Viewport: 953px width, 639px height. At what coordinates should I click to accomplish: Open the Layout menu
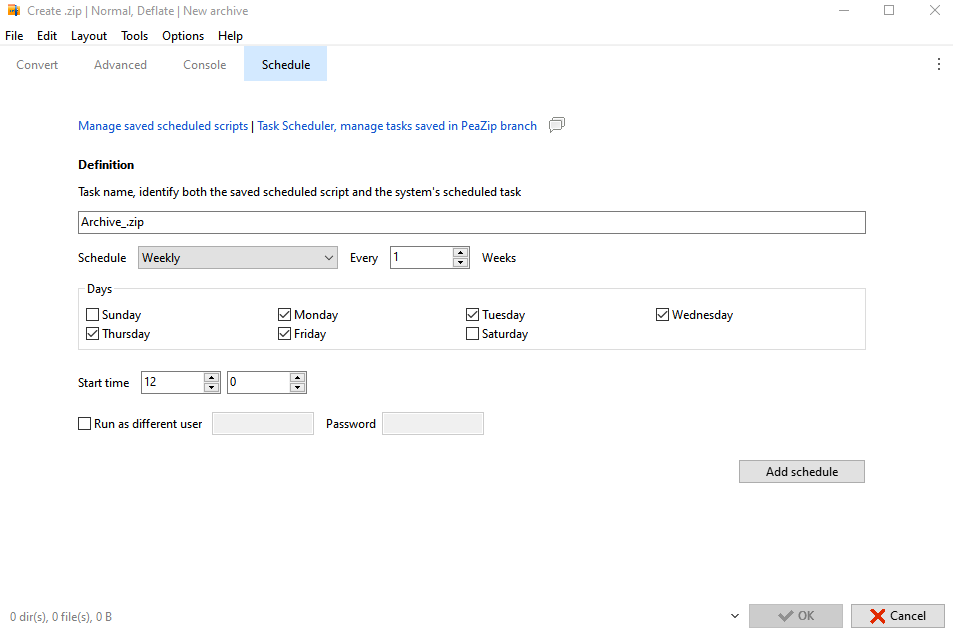click(x=89, y=36)
